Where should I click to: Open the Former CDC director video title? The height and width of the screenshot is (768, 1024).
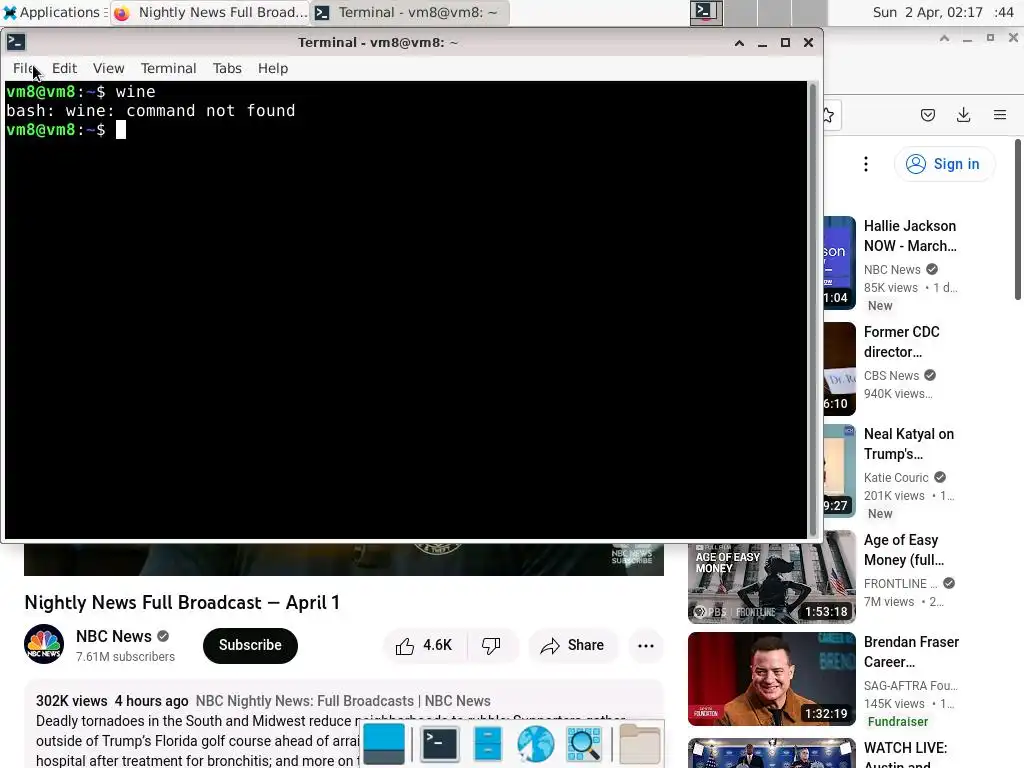[x=901, y=342]
